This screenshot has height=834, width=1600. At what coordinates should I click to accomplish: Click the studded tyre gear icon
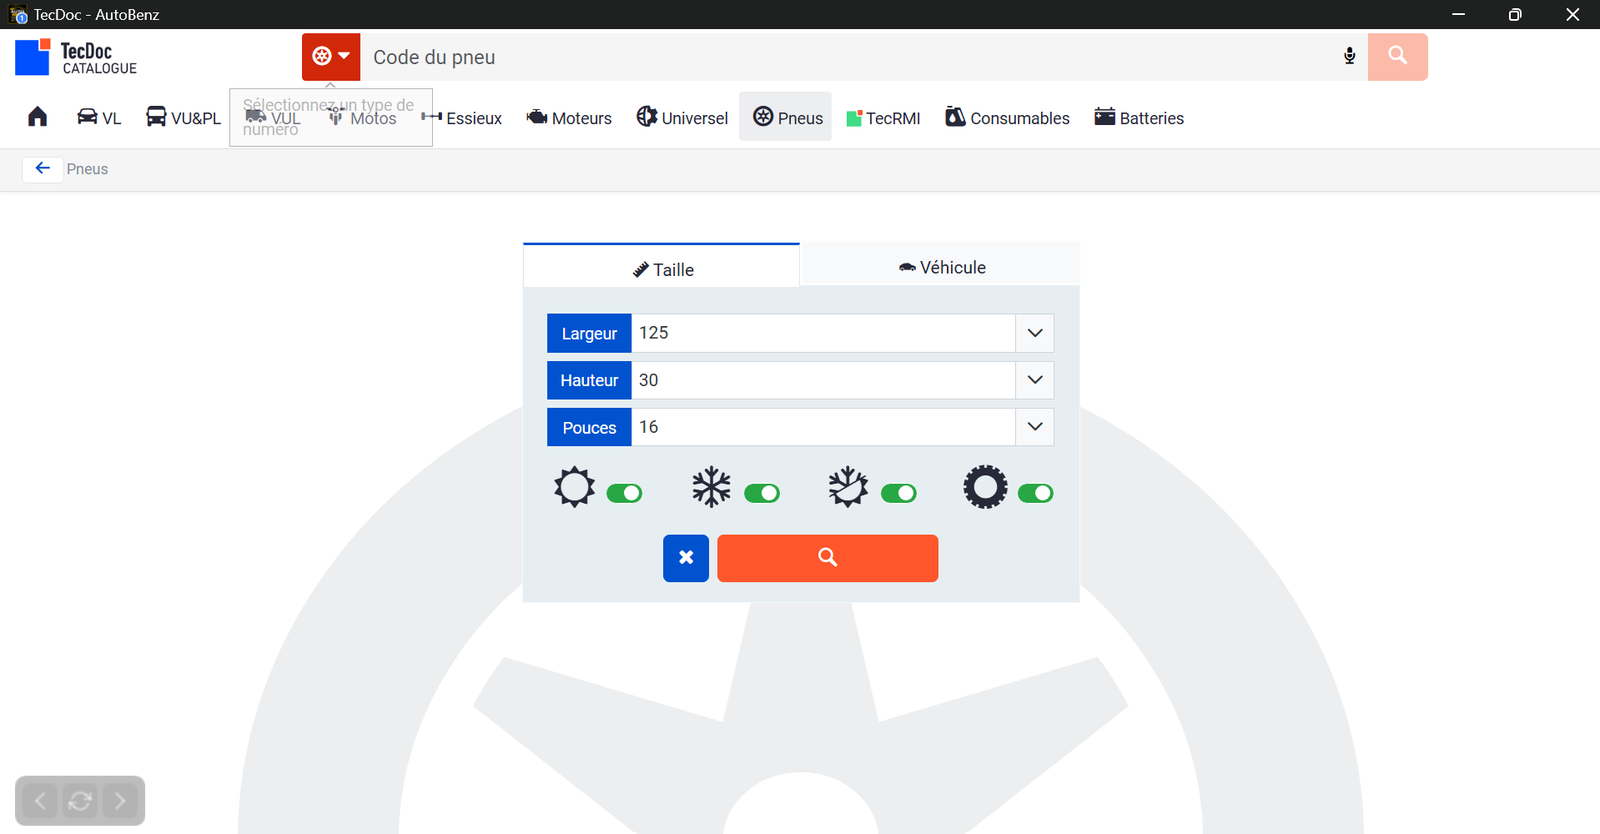pos(986,487)
